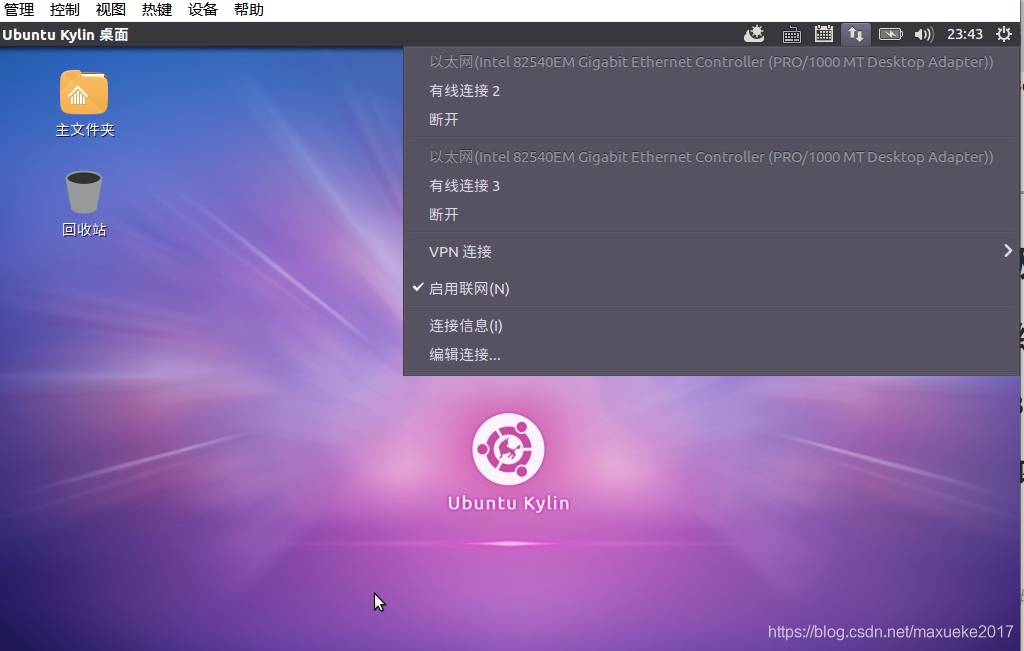Select the 回收站 trash icon on desktop
Viewport: 1024px width, 651px height.
[84, 204]
